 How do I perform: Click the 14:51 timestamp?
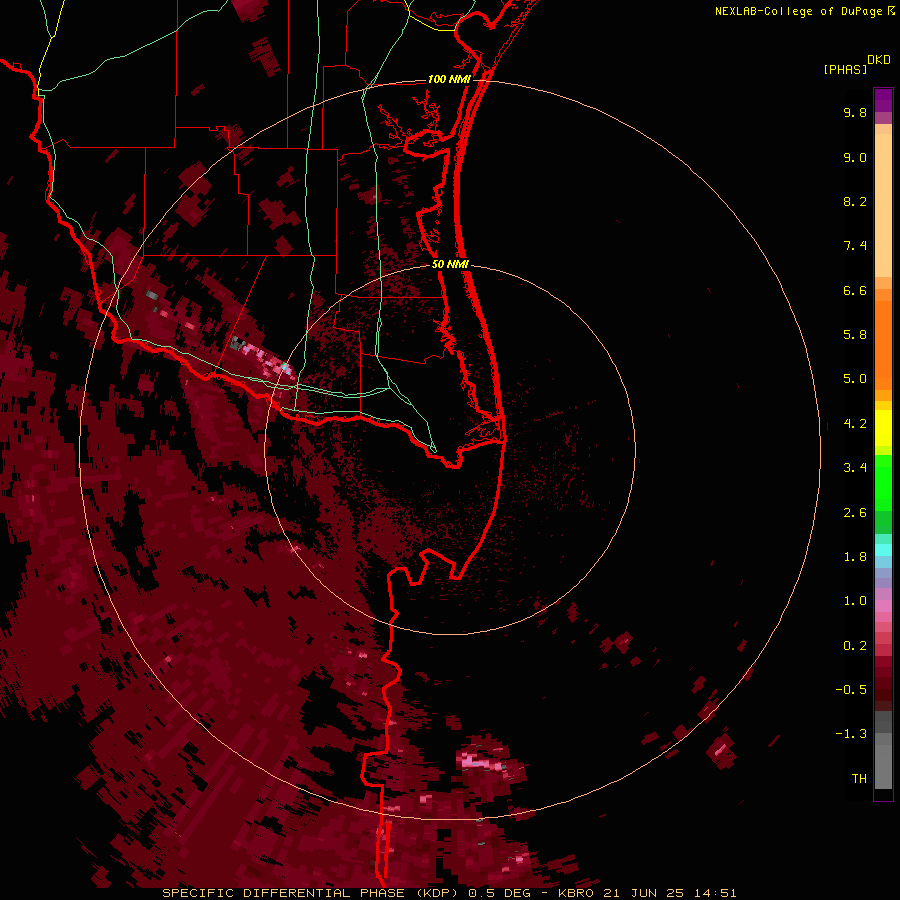(716, 893)
